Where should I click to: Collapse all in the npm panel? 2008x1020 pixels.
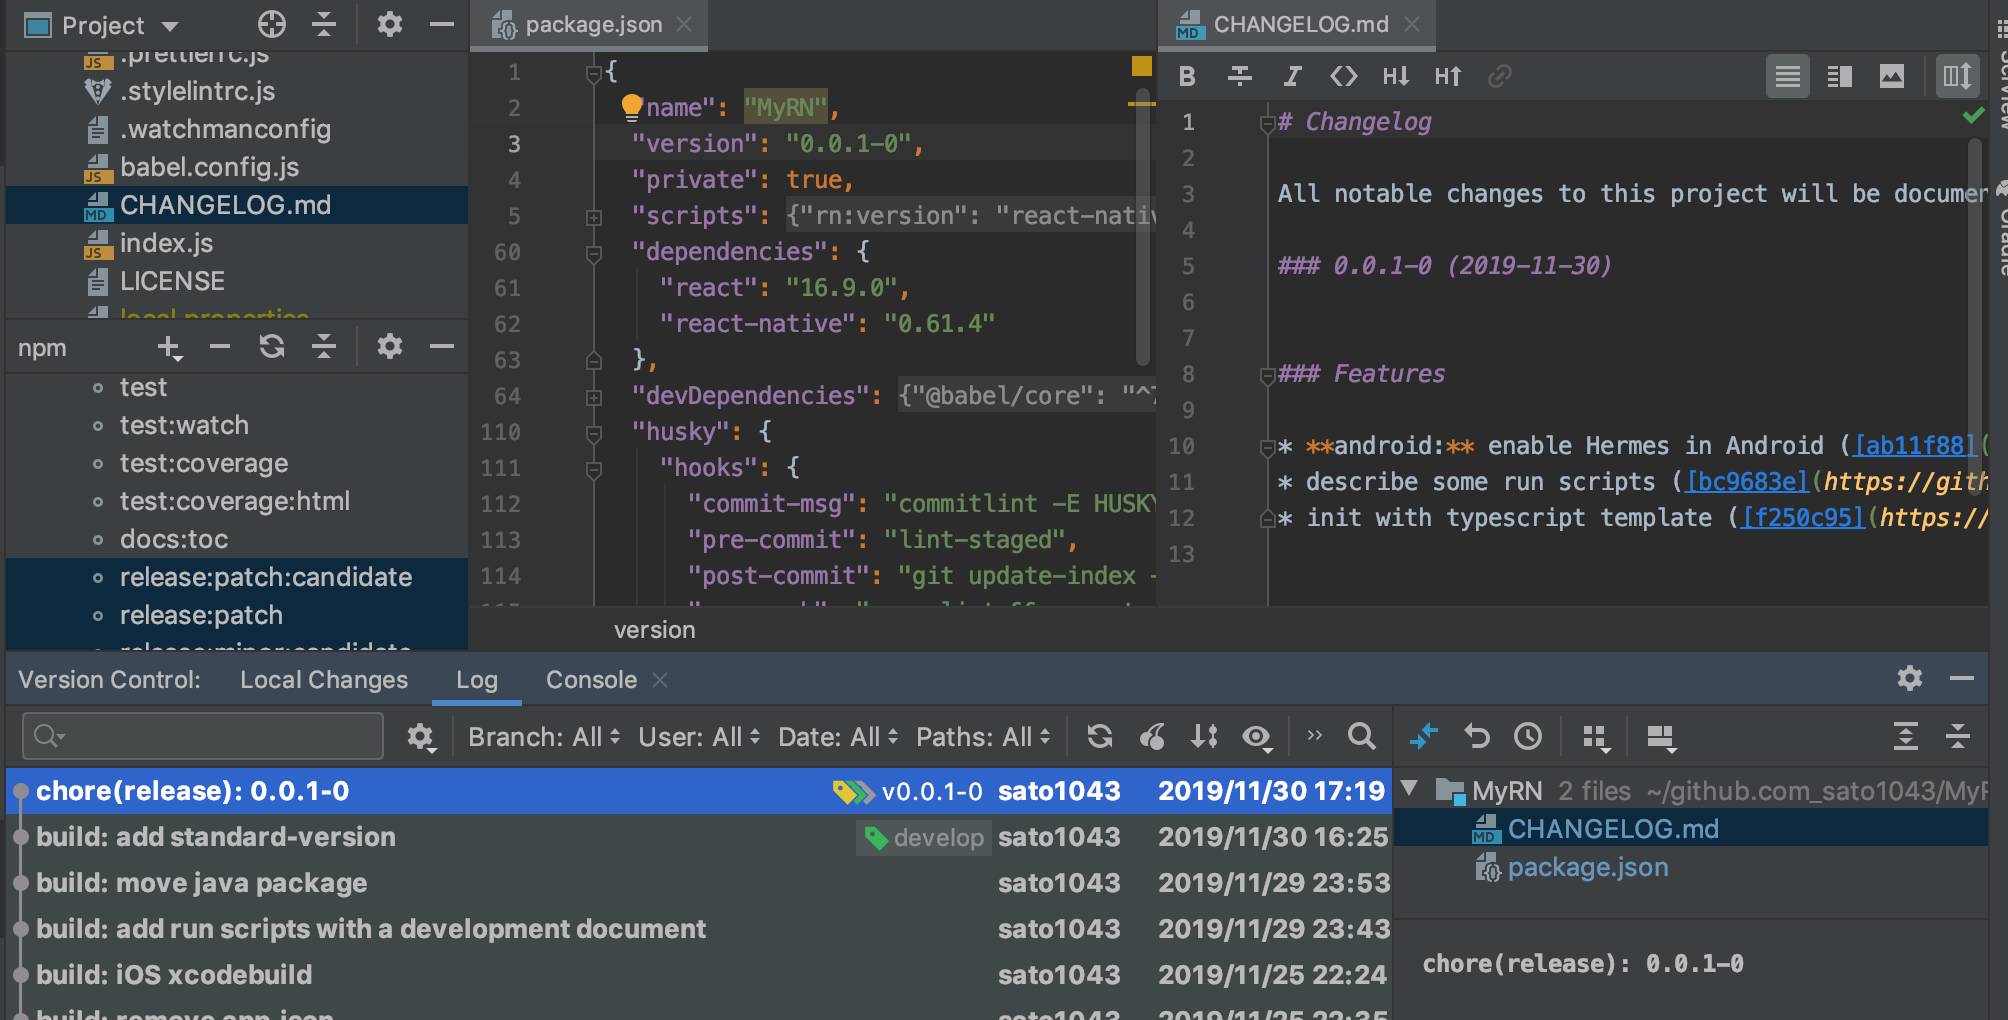click(323, 347)
